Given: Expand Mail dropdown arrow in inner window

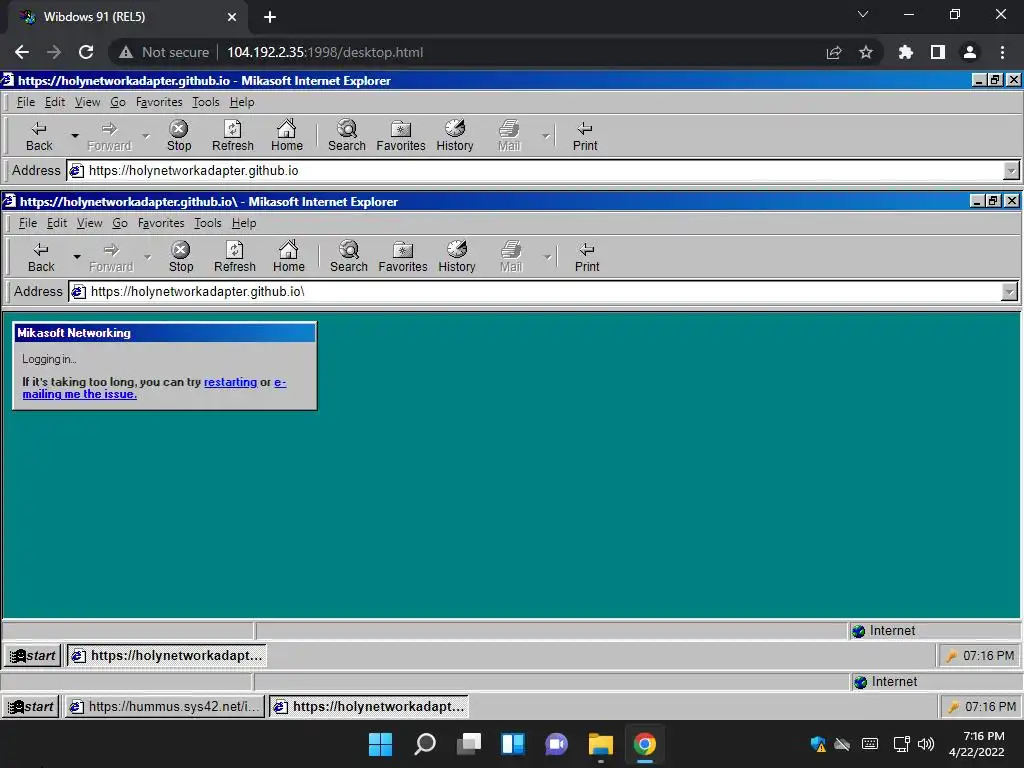Looking at the screenshot, I should coord(547,257).
